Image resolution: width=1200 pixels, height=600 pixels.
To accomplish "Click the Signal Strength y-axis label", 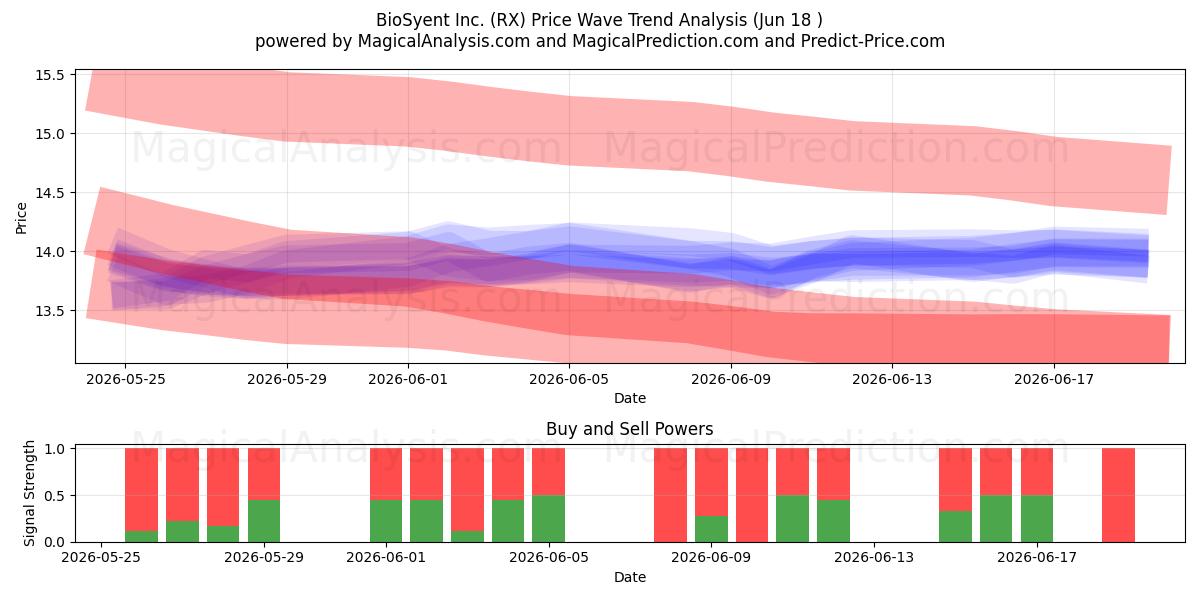I will [x=30, y=492].
